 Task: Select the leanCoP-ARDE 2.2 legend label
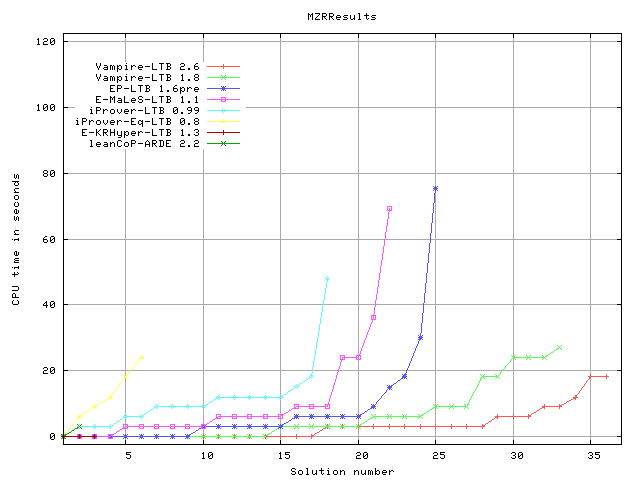point(144,143)
